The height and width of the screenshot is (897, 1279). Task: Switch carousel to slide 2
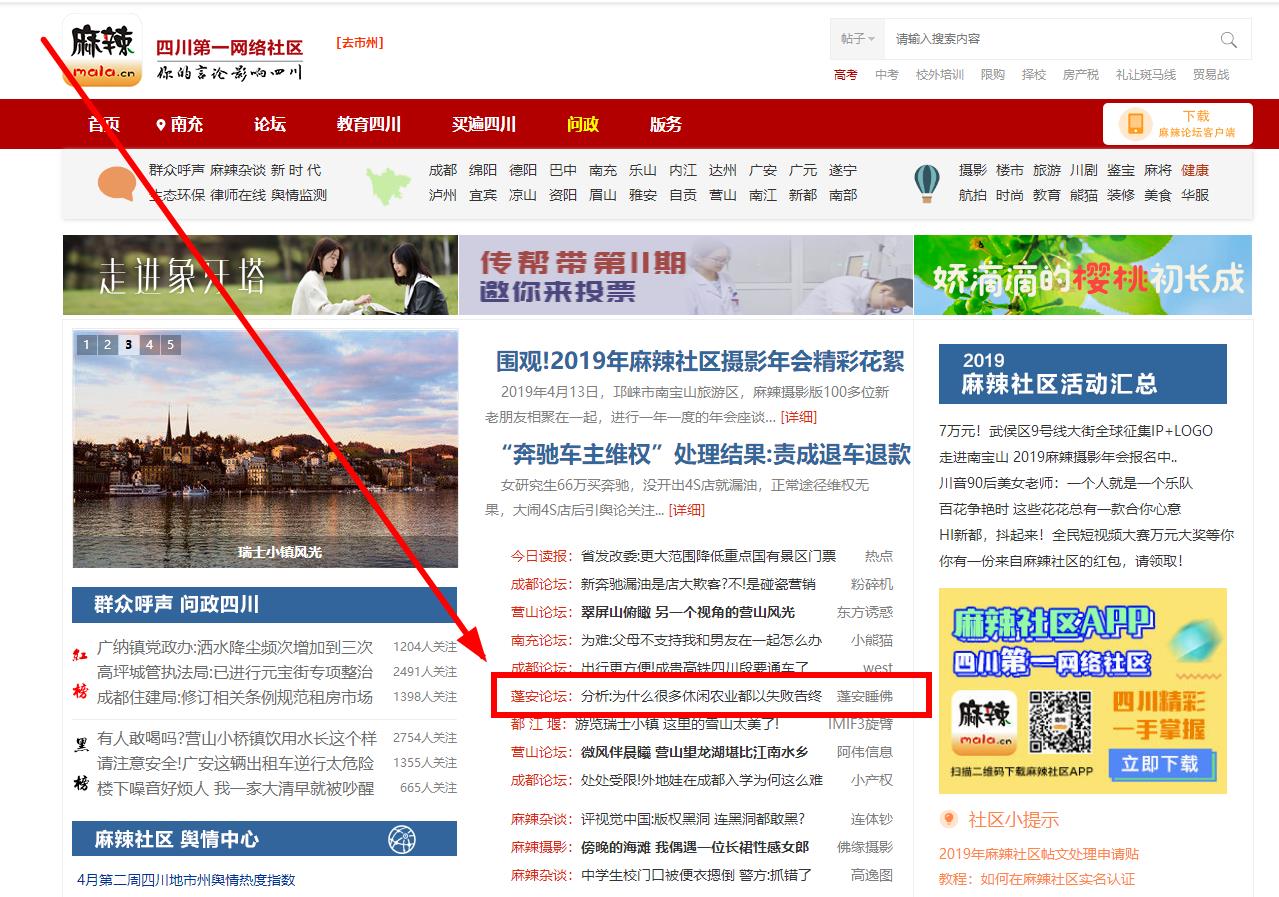(x=107, y=345)
